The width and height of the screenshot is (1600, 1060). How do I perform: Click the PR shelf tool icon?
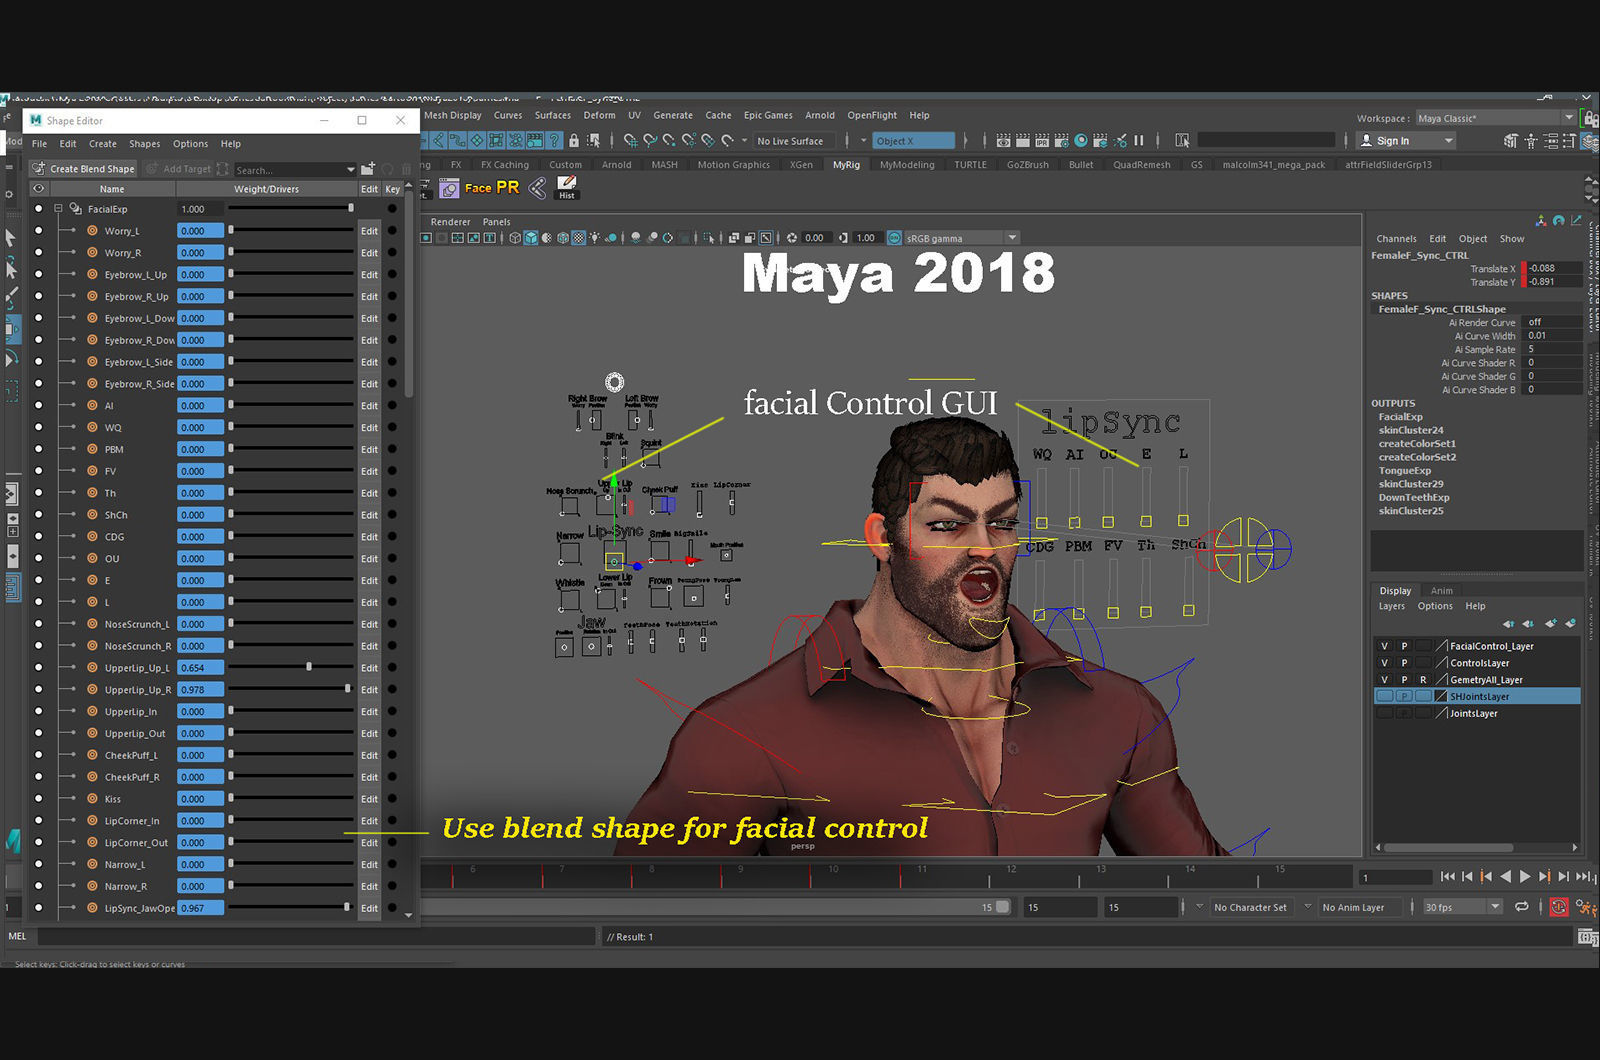[x=508, y=187]
